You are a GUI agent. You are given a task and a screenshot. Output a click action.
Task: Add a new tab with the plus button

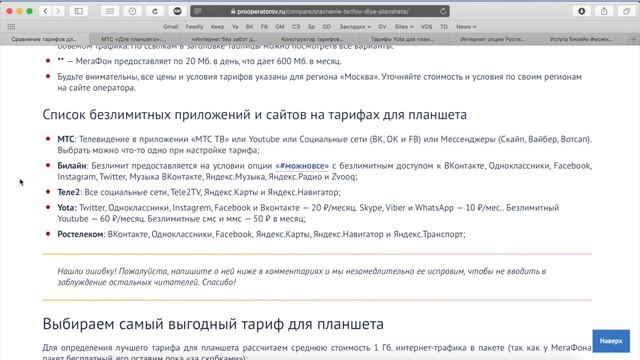coord(633,39)
